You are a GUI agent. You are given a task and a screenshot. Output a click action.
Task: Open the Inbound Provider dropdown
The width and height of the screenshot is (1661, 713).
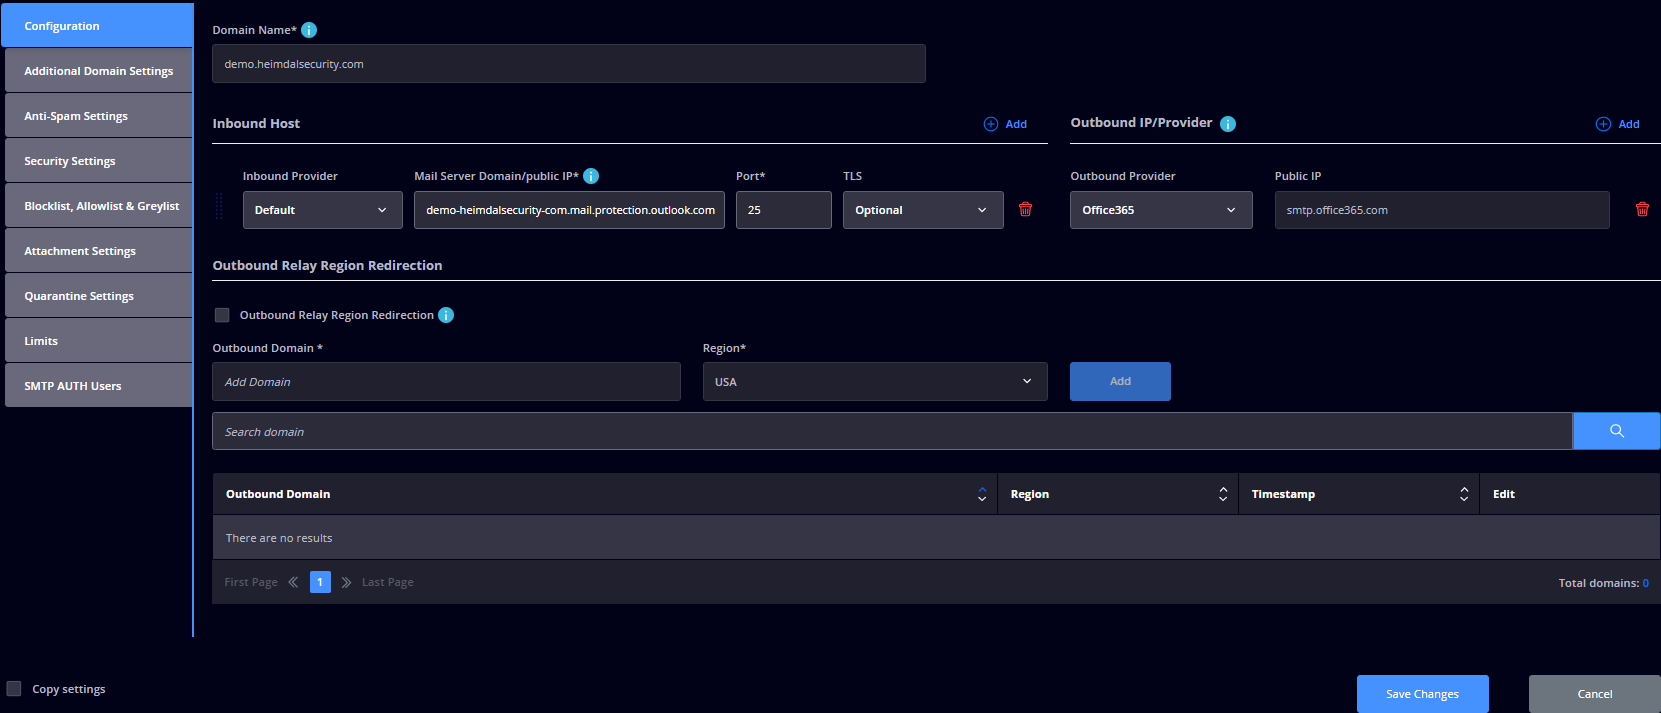(x=322, y=210)
